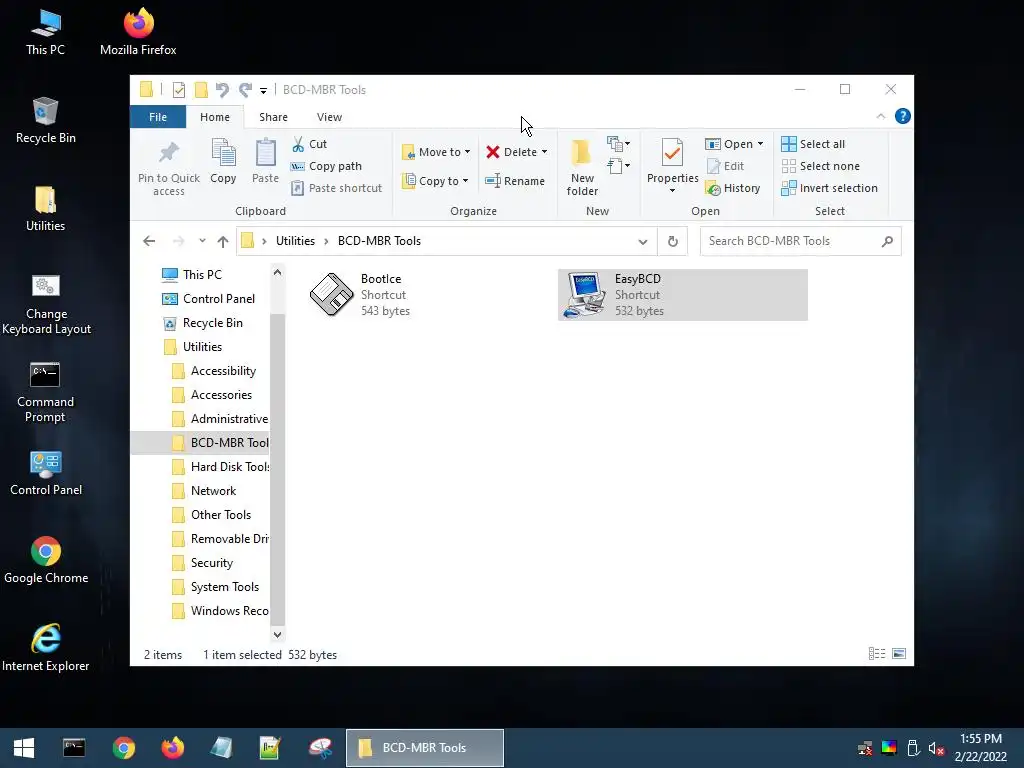Screen dimensions: 1024x768
Task: Click Utilities in the address breadcrumb
Action: [x=295, y=241]
